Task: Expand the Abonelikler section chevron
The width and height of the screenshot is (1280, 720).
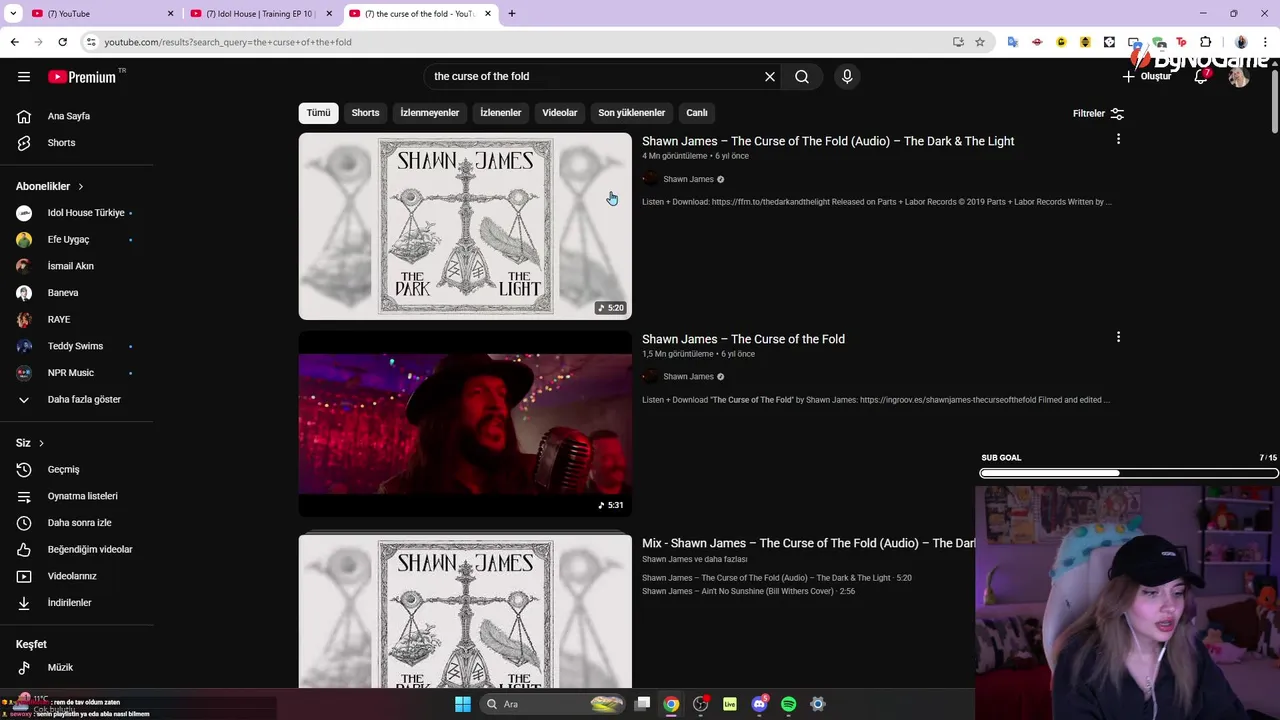Action: [81, 187]
